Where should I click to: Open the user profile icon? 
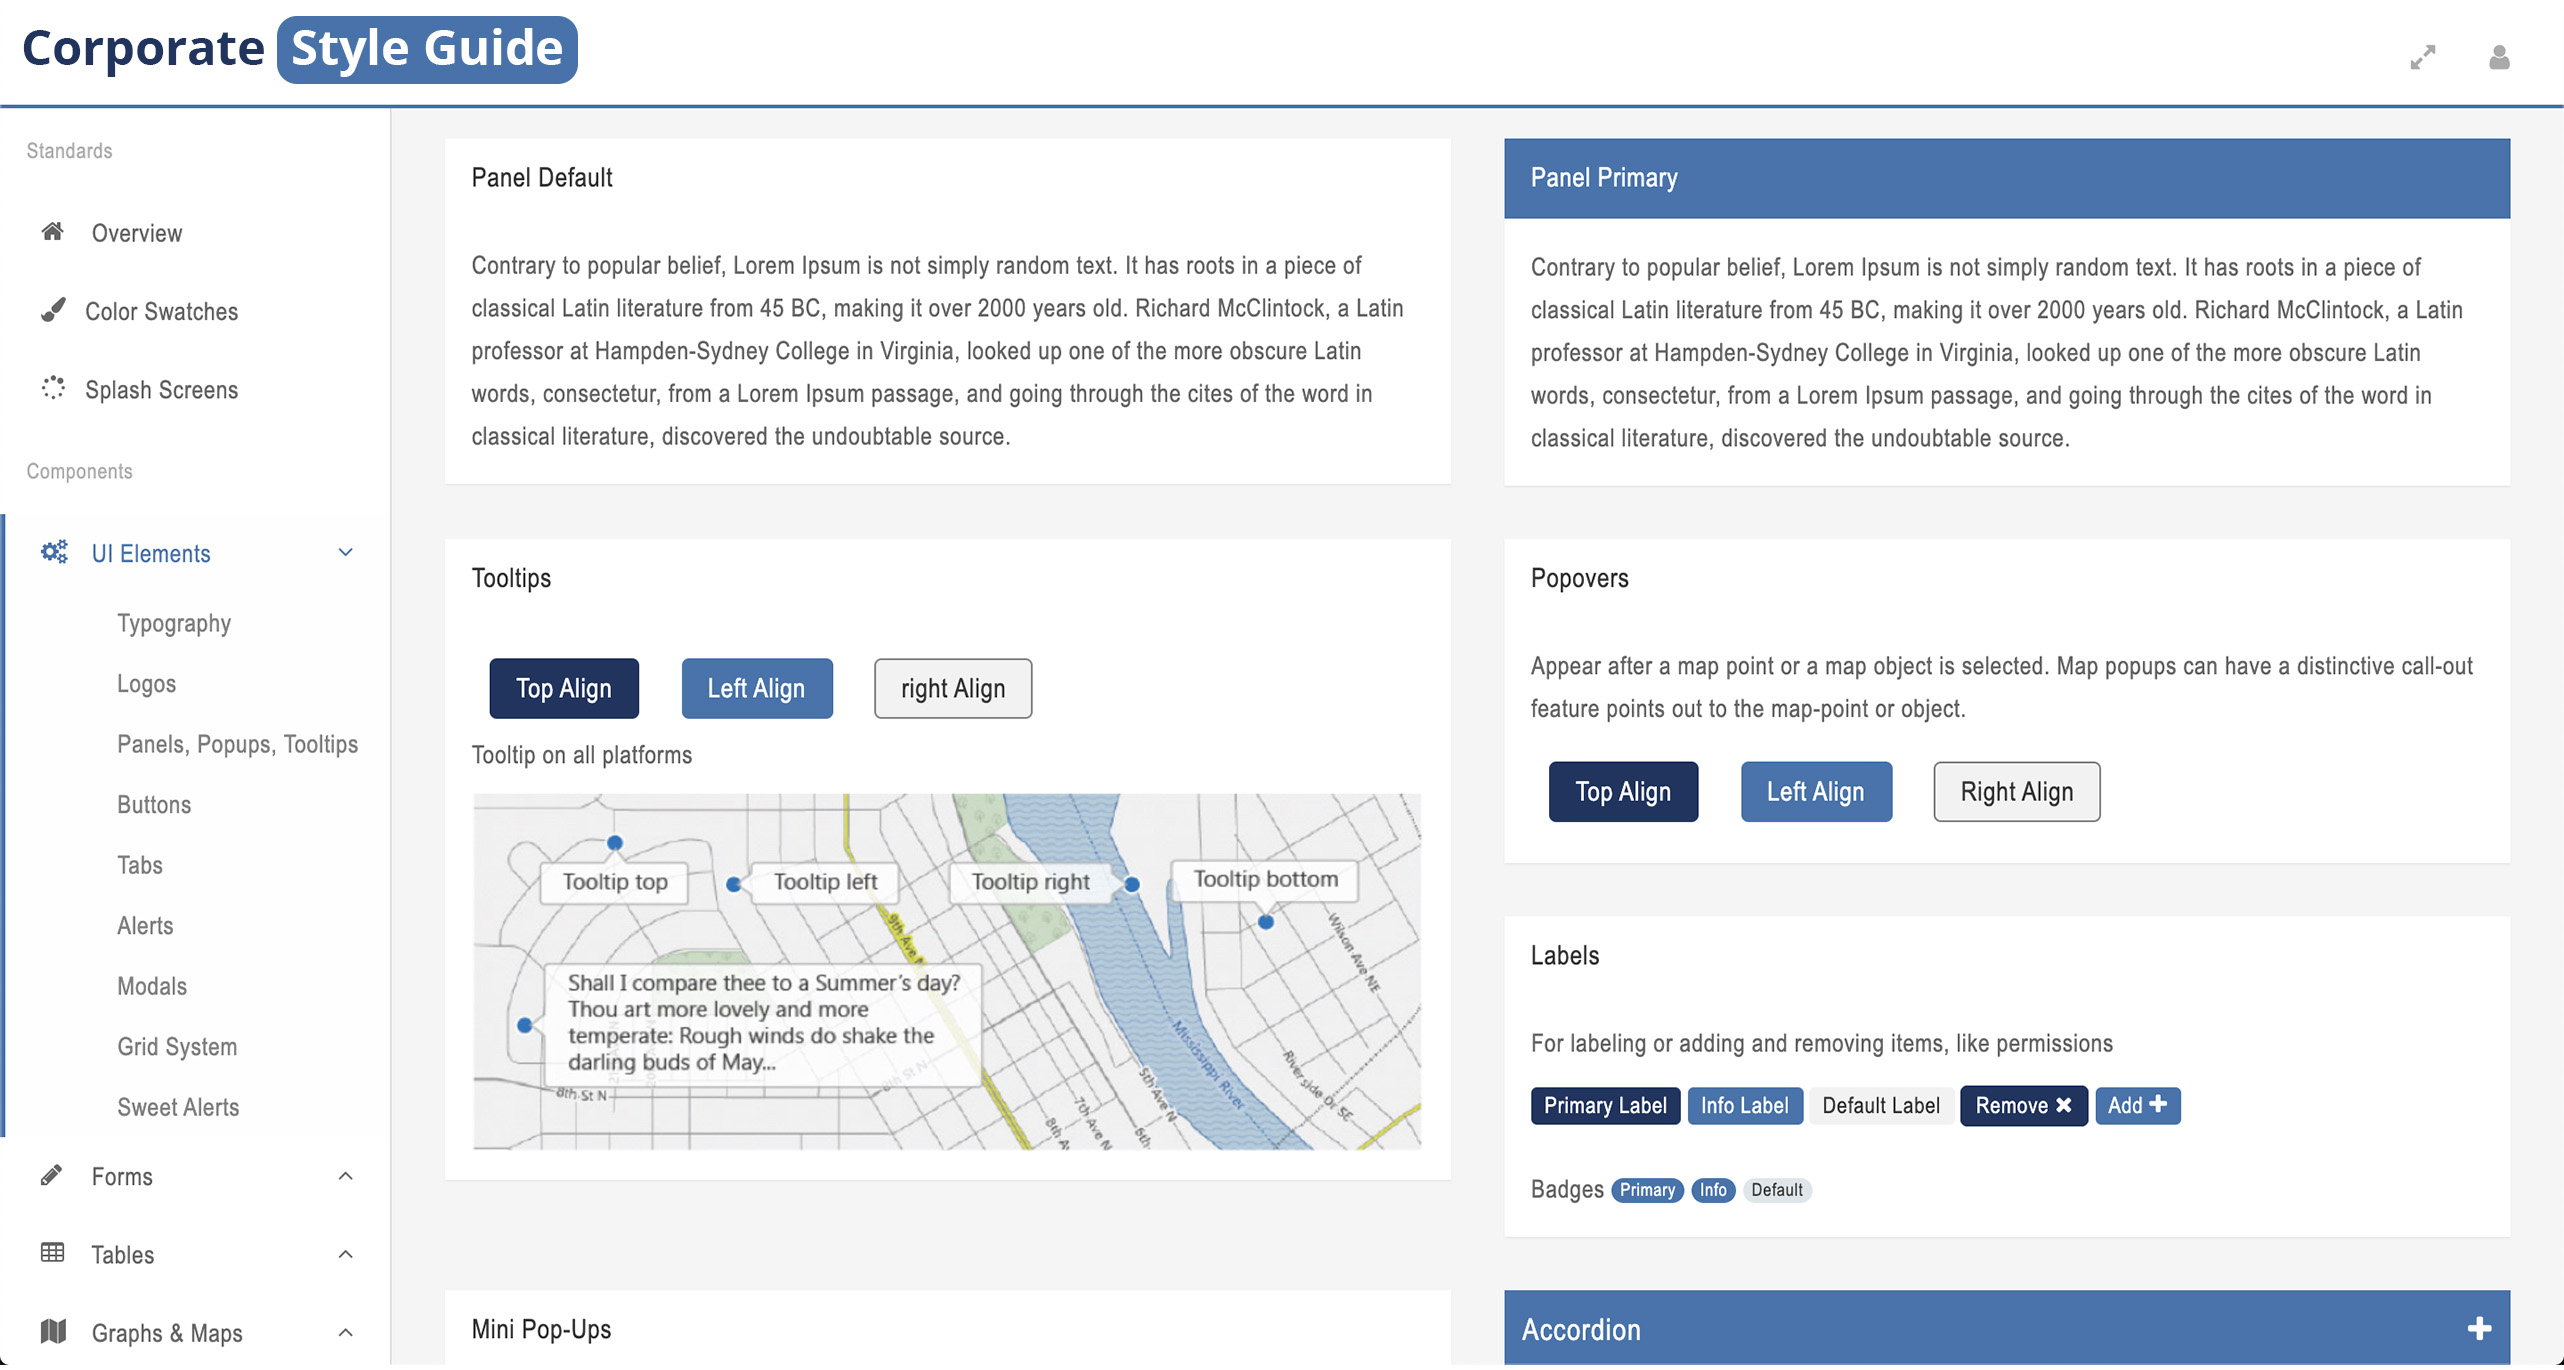2497,57
